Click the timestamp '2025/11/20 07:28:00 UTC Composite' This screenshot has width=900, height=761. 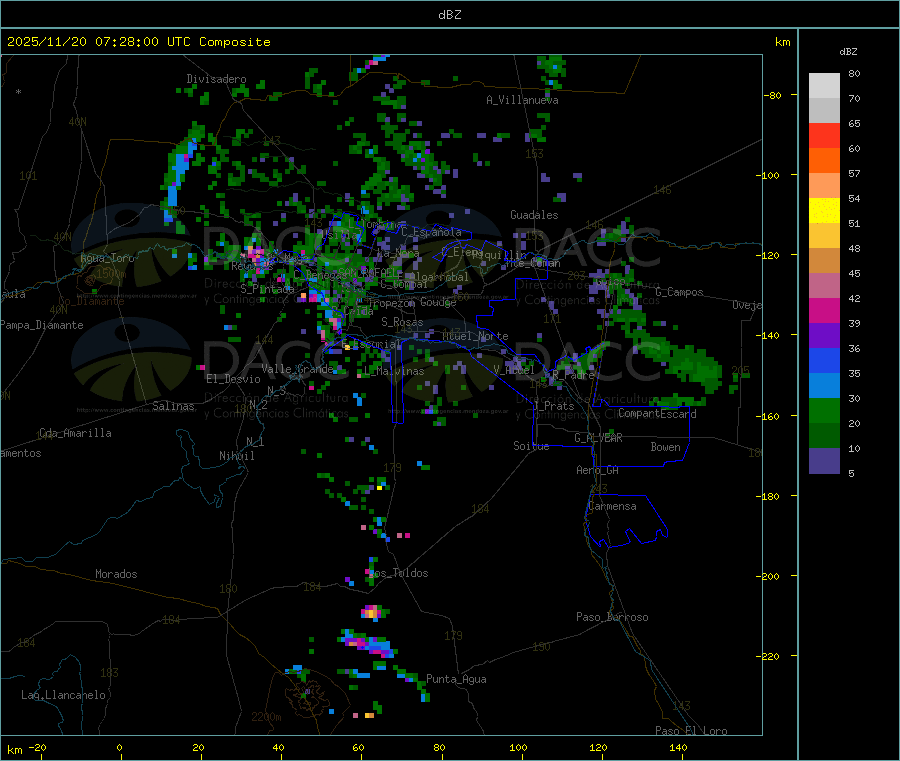click(138, 42)
